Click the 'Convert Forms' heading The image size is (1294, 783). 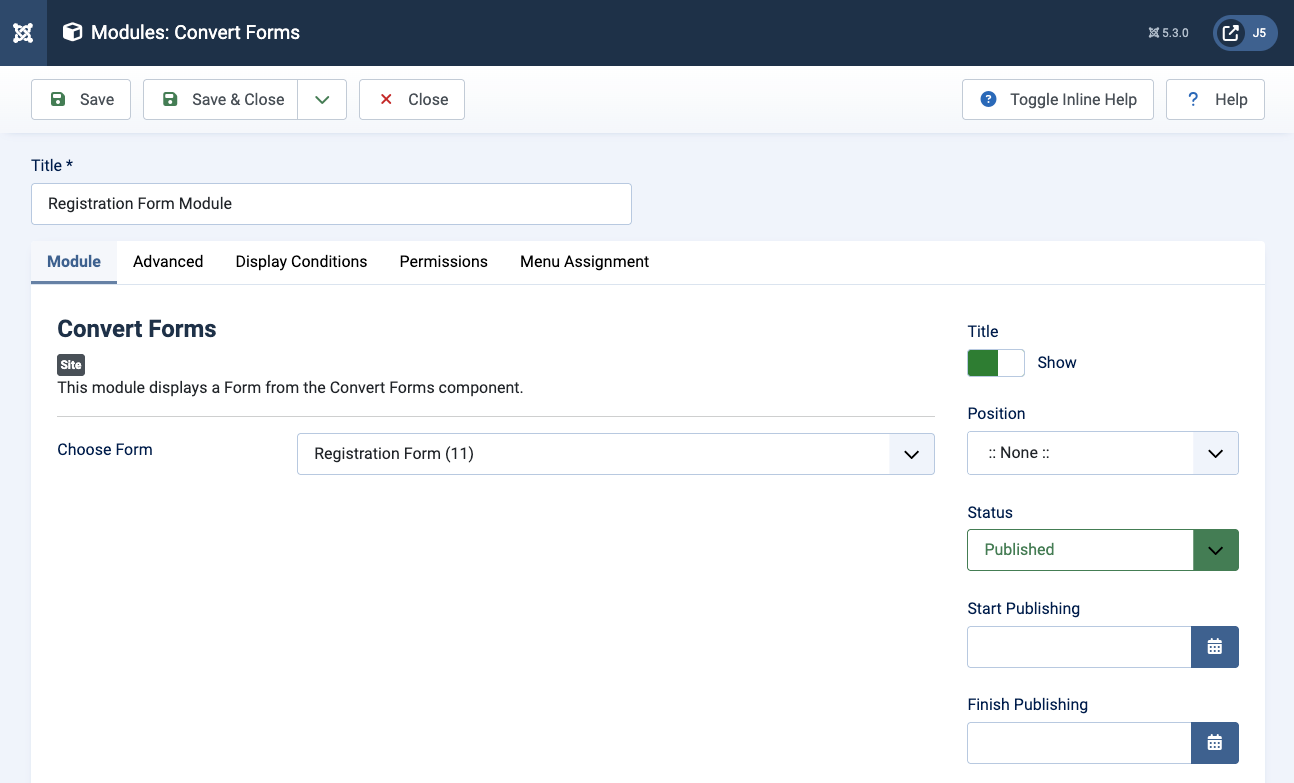[137, 329]
